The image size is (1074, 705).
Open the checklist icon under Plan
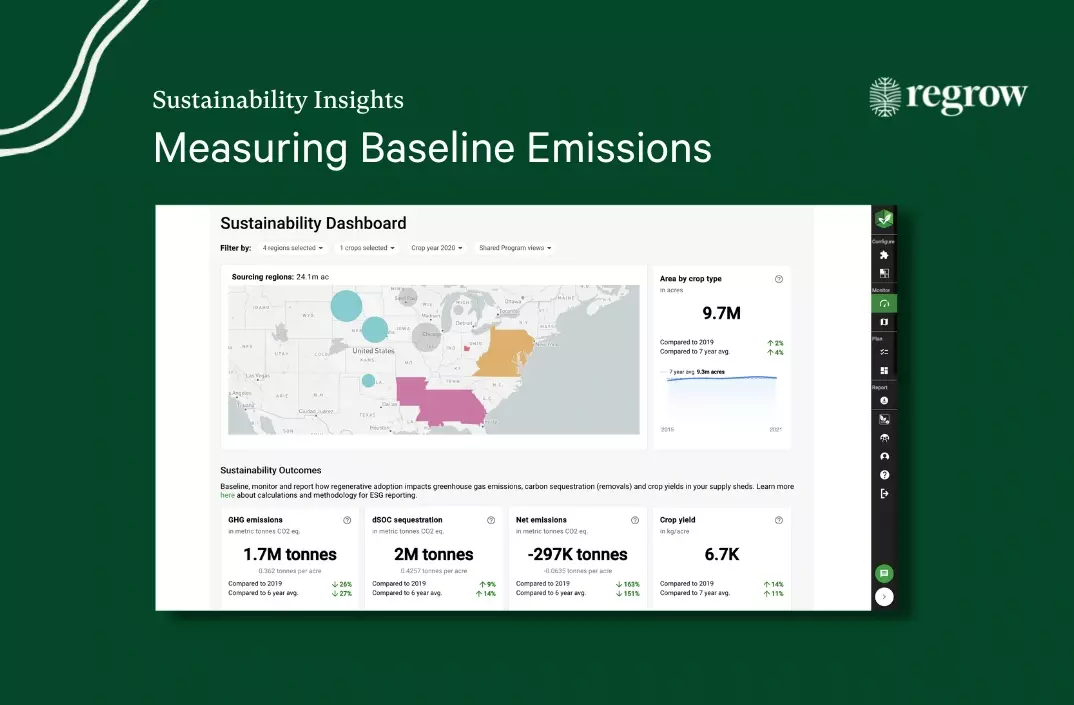[x=884, y=352]
